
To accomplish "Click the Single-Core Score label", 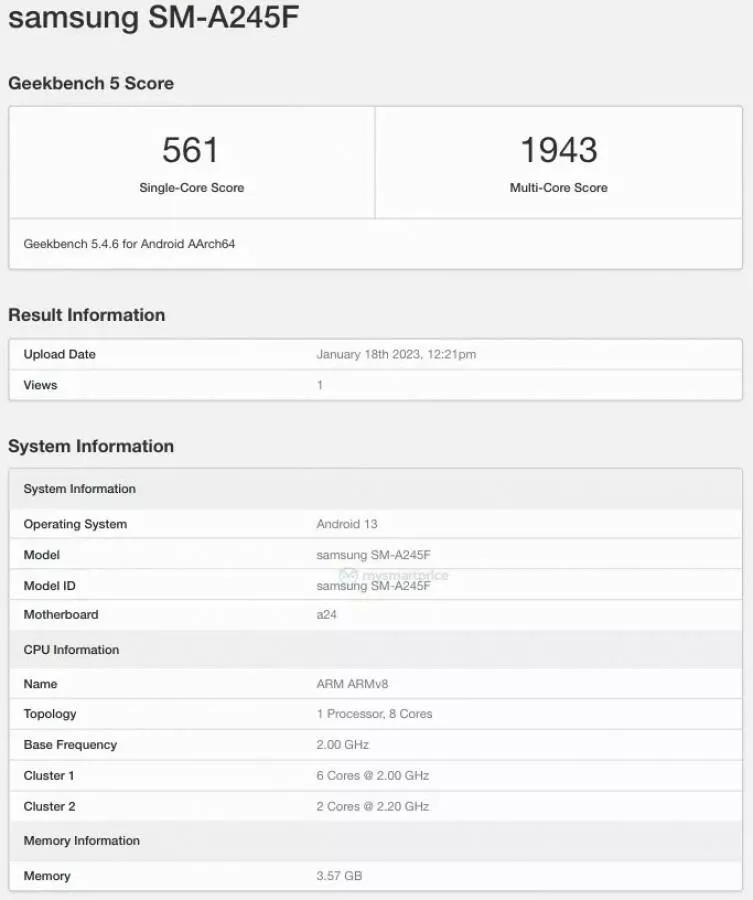I will click(x=192, y=188).
